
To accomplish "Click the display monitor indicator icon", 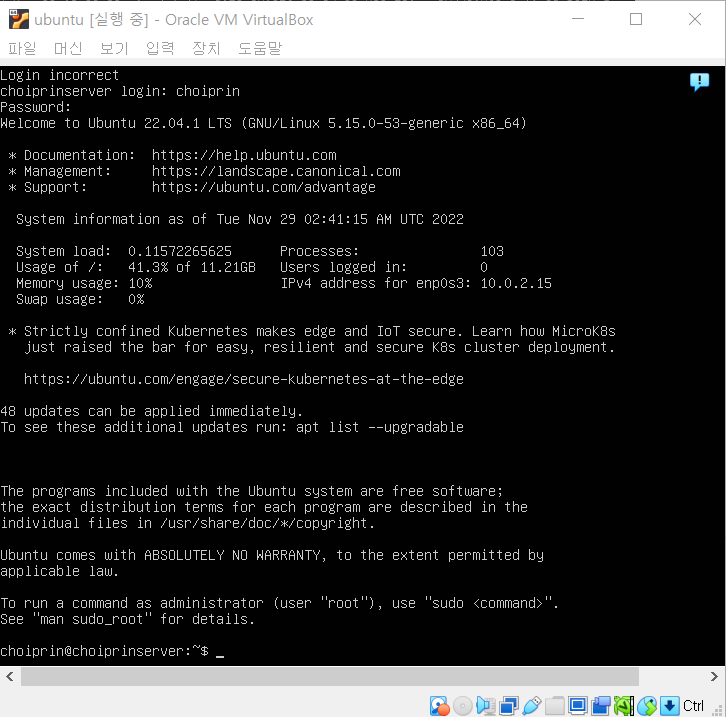I will coord(577,705).
